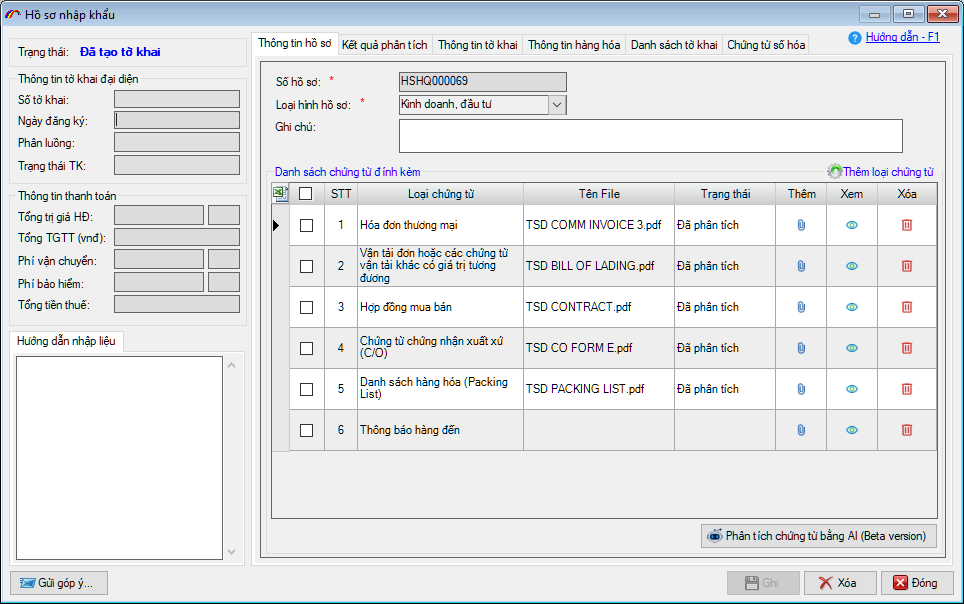
Task: Click the attach icon for Hóa đơn thương mại
Action: [801, 225]
